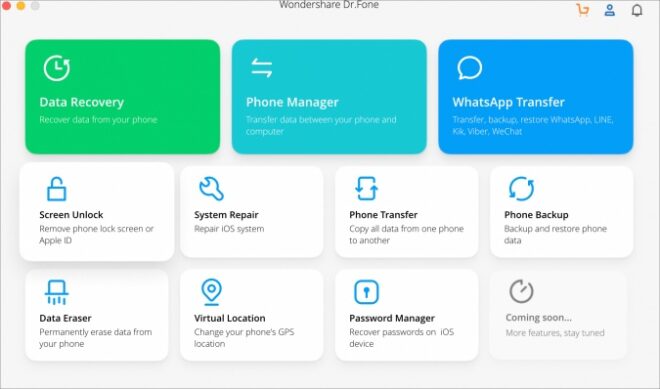Click 'Recover data from your phone' text
This screenshot has height=389, width=660.
tap(98, 120)
